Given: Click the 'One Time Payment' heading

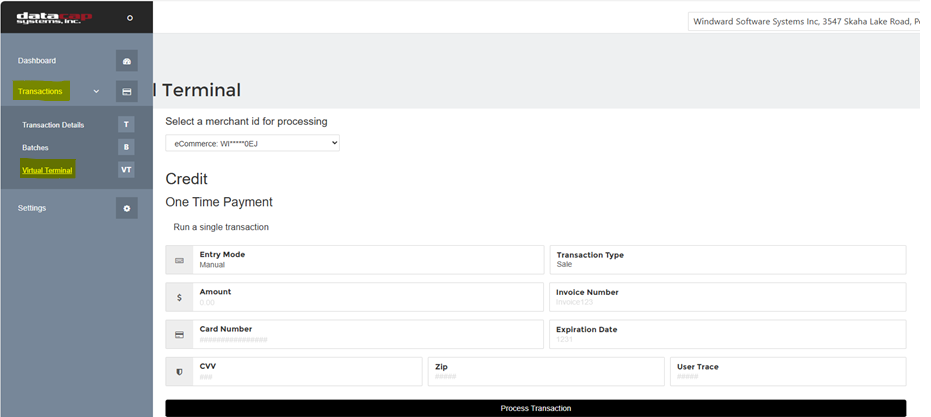Looking at the screenshot, I should (x=219, y=202).
